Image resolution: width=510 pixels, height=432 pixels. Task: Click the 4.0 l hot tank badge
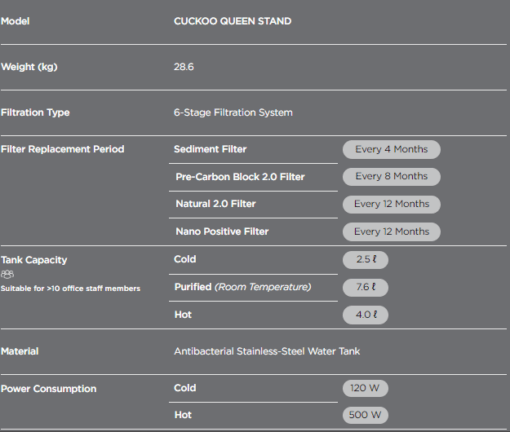[x=365, y=315]
